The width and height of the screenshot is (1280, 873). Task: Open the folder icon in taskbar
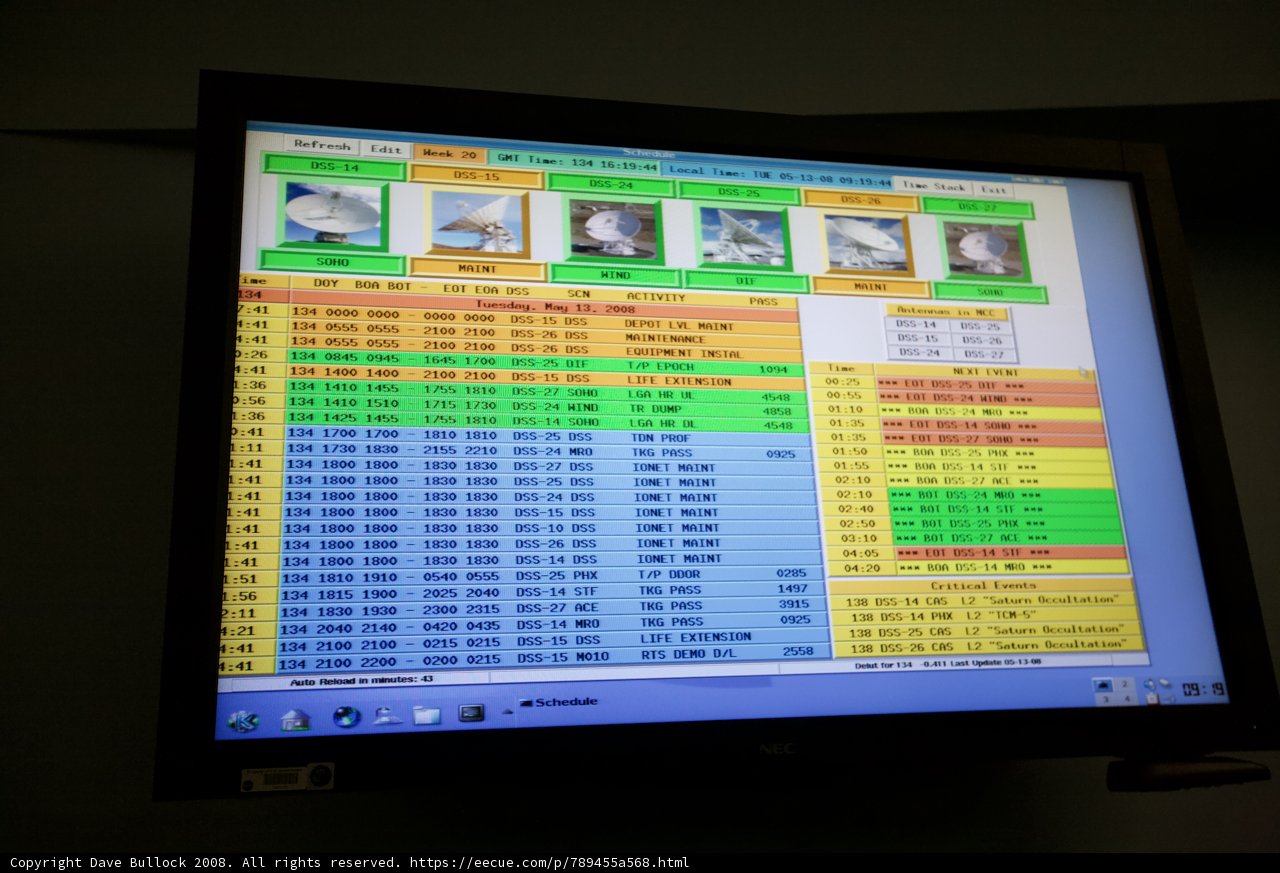coord(427,715)
